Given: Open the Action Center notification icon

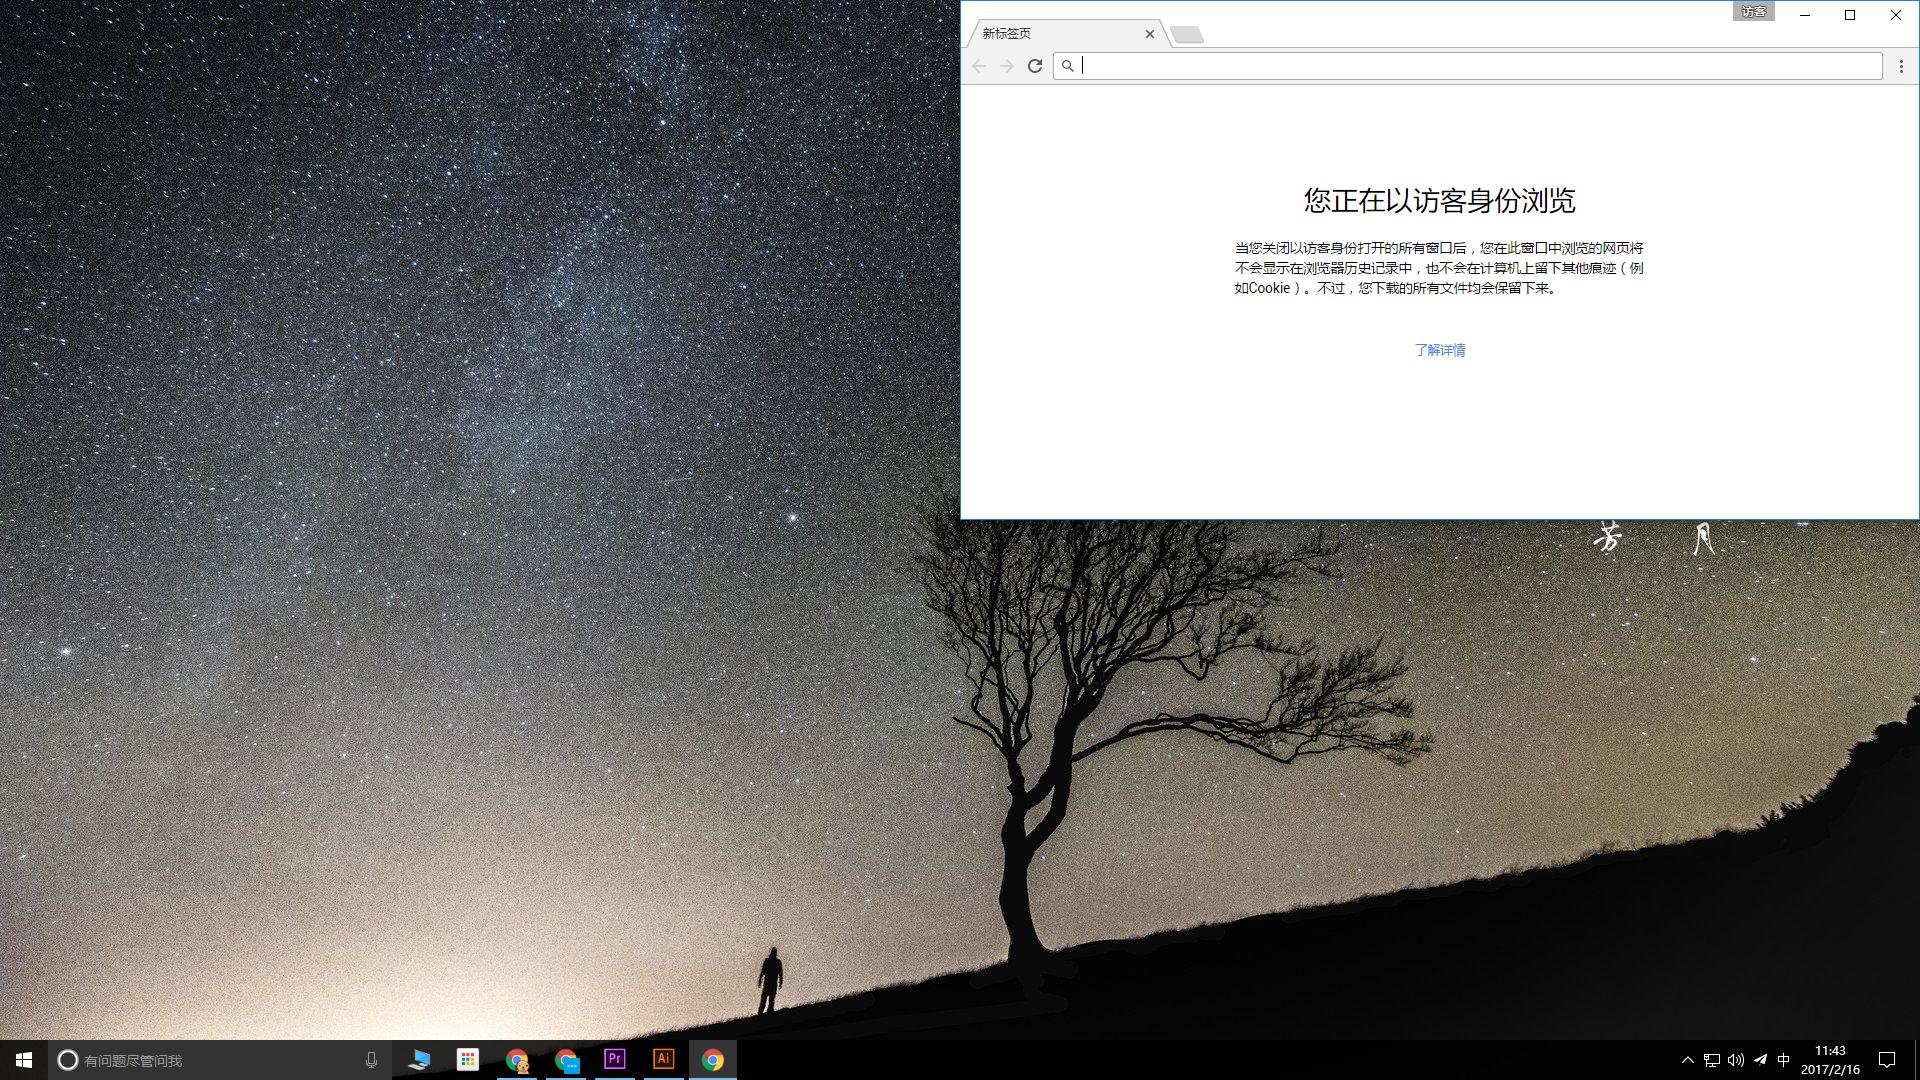Looking at the screenshot, I should [1887, 1060].
